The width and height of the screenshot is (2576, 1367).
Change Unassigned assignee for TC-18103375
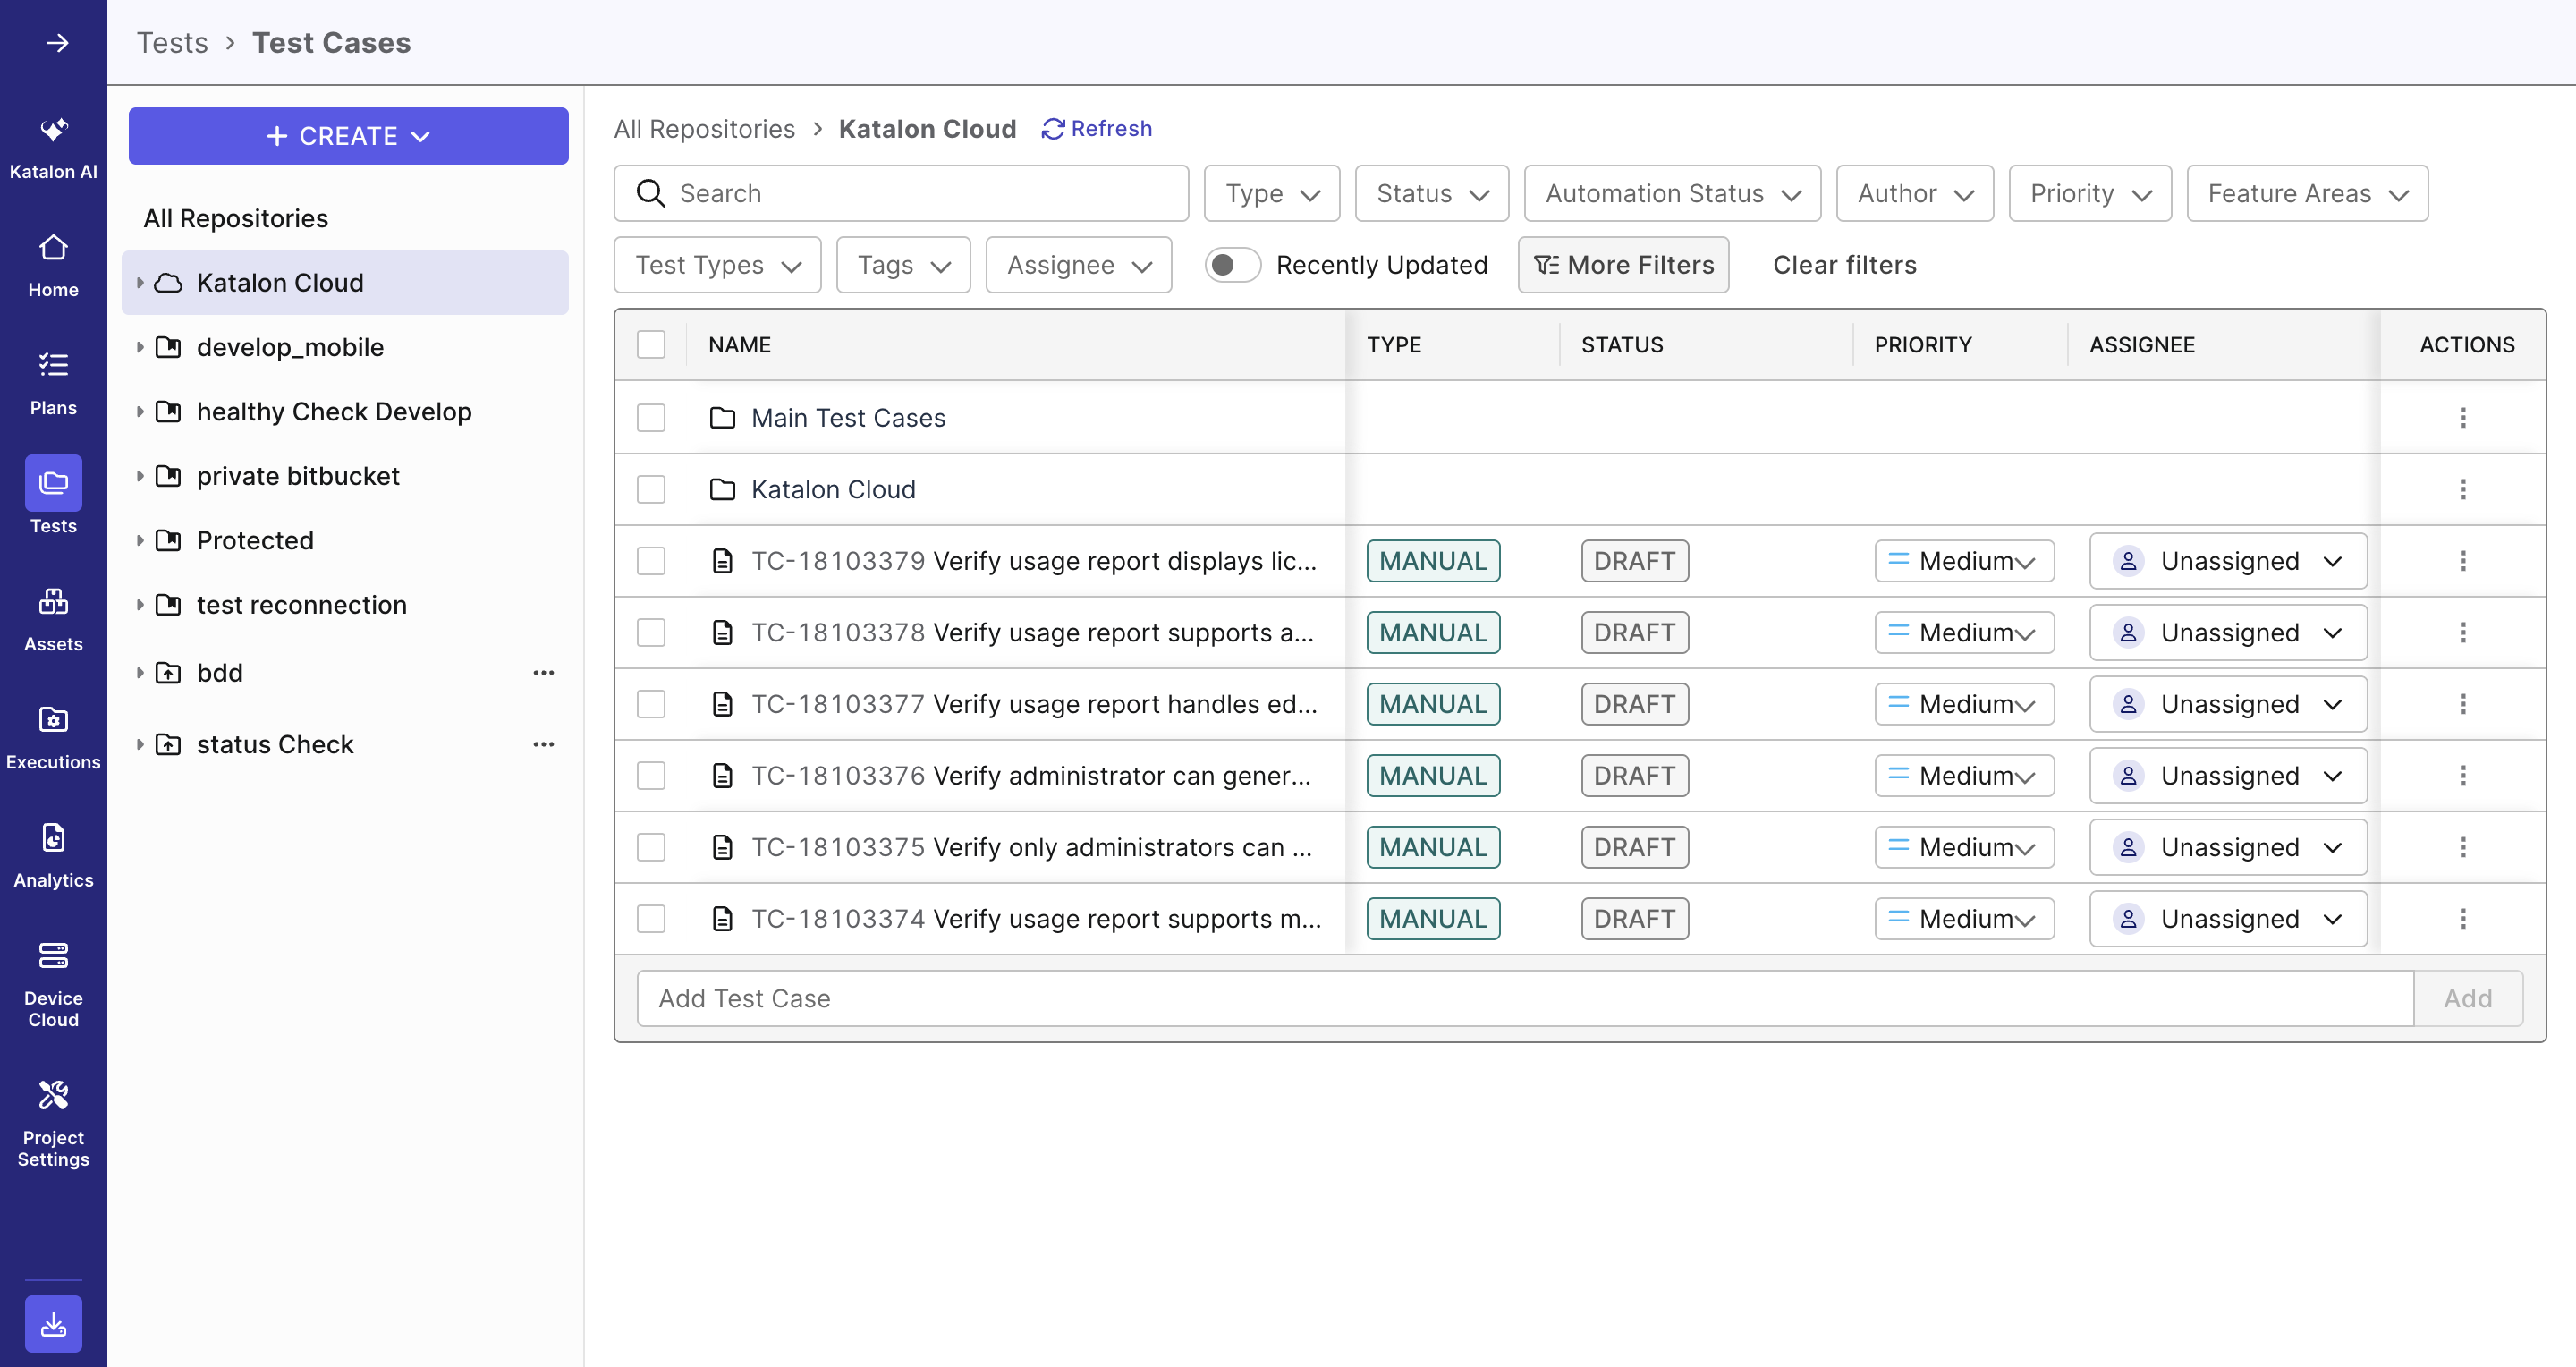click(2228, 847)
